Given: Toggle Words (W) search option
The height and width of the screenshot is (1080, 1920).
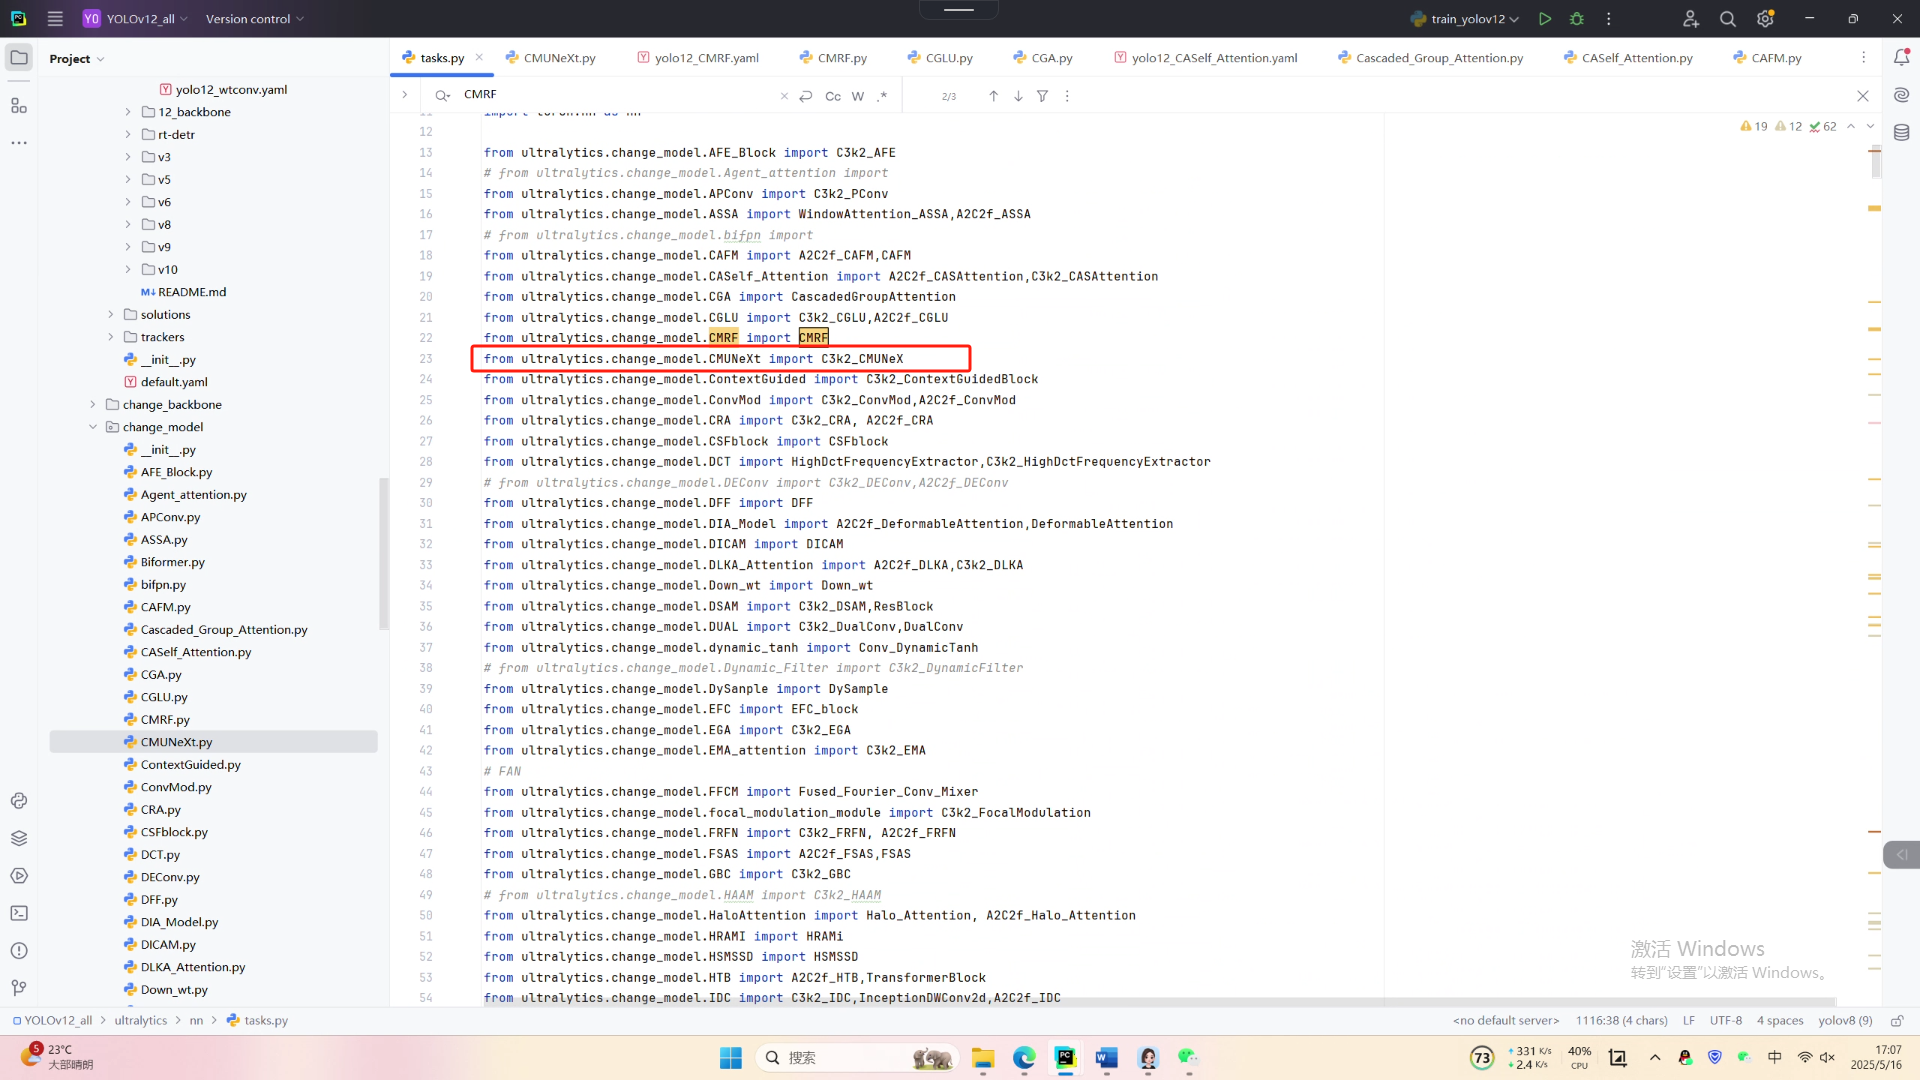Looking at the screenshot, I should coord(858,96).
